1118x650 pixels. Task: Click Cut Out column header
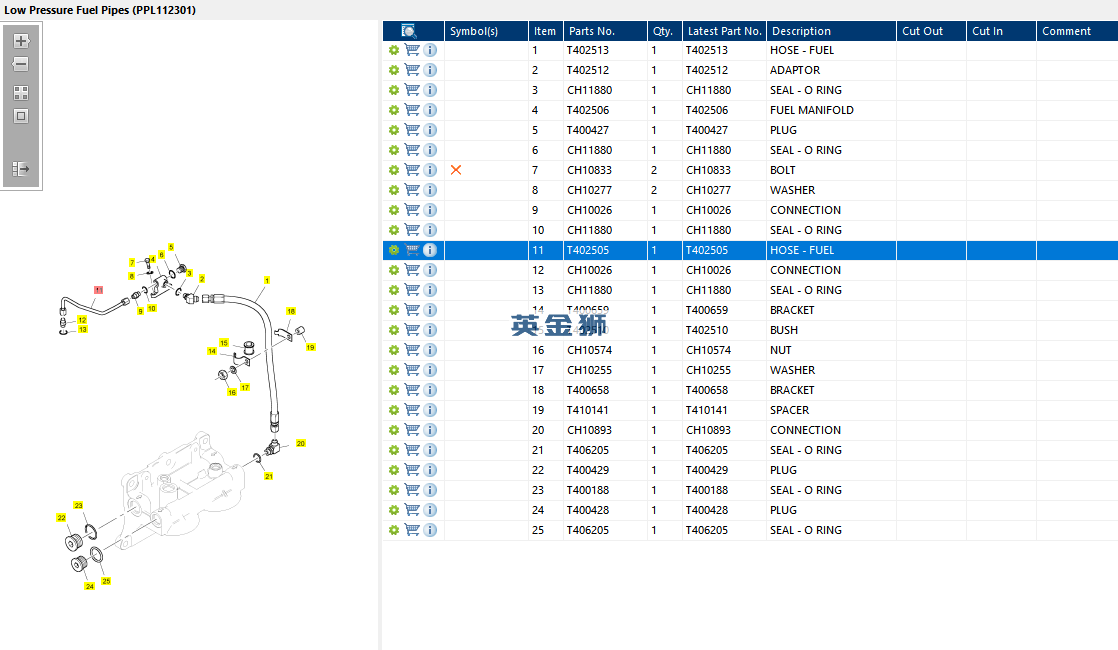(931, 31)
